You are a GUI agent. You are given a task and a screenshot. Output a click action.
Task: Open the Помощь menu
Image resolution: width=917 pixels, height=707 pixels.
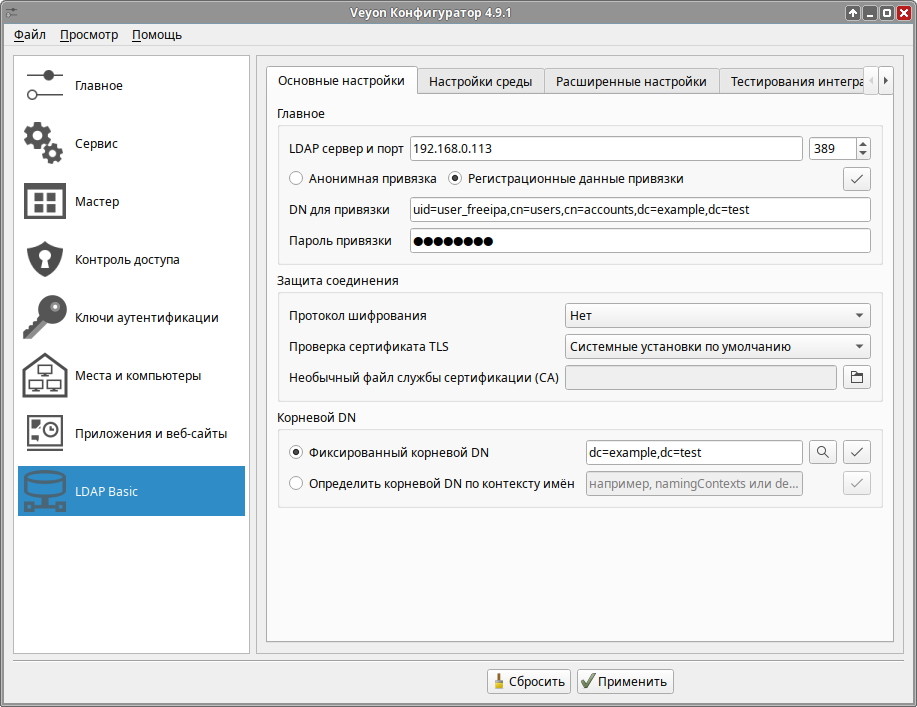157,35
